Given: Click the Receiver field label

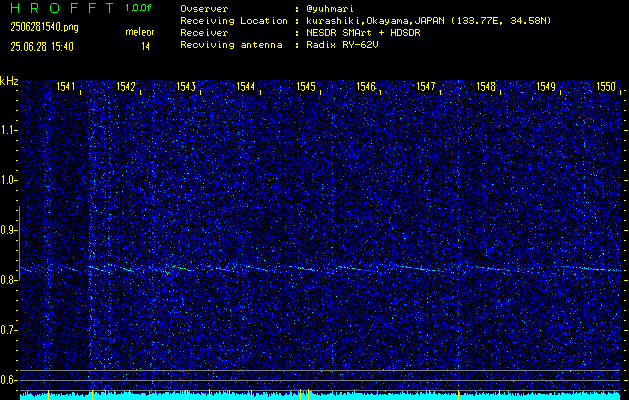Looking at the screenshot, I should [204, 33].
